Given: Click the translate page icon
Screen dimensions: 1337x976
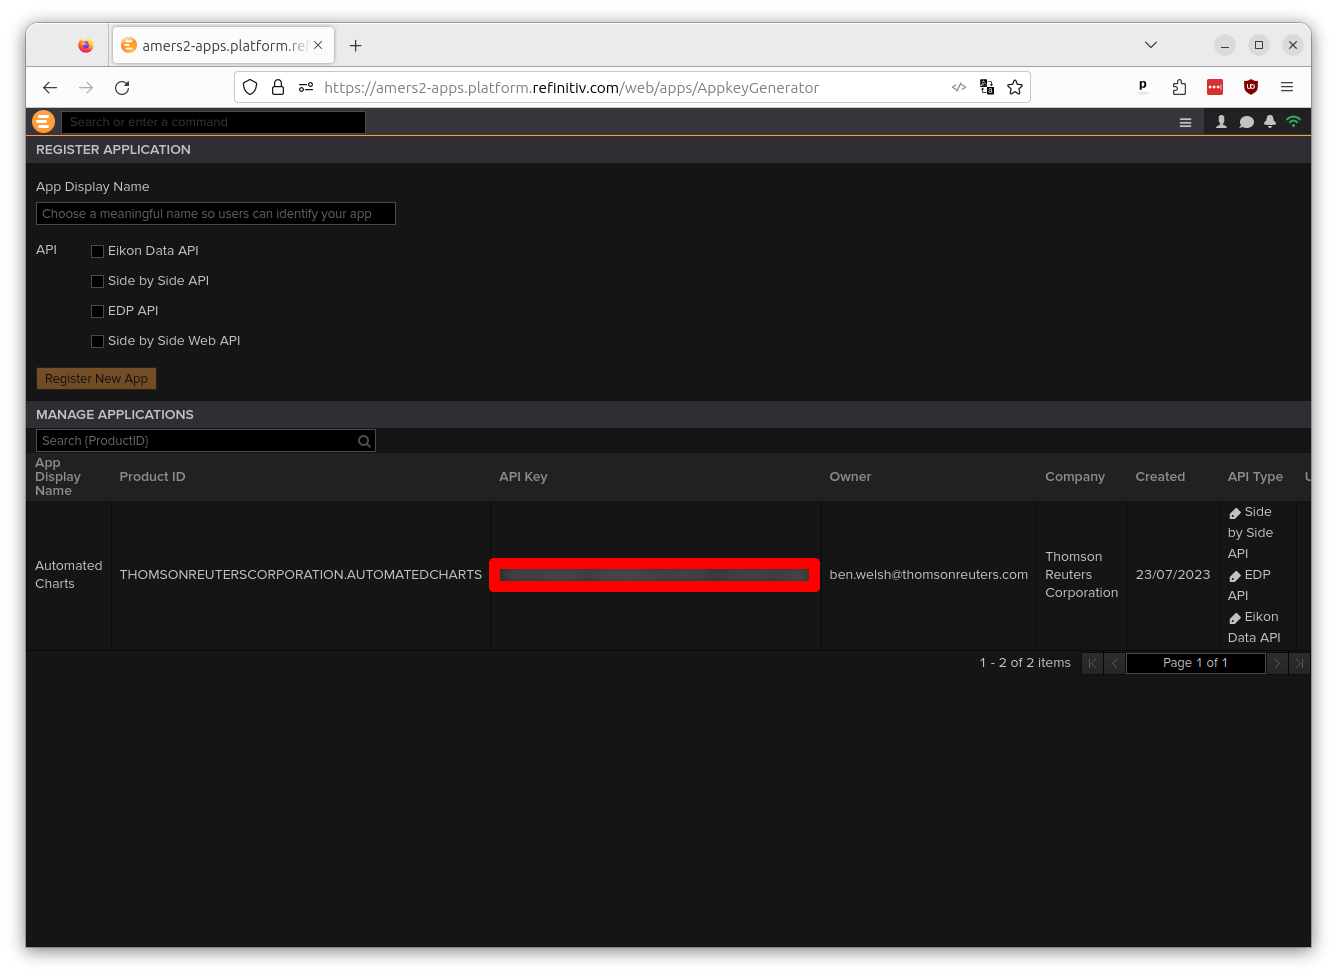Looking at the screenshot, I should [987, 87].
